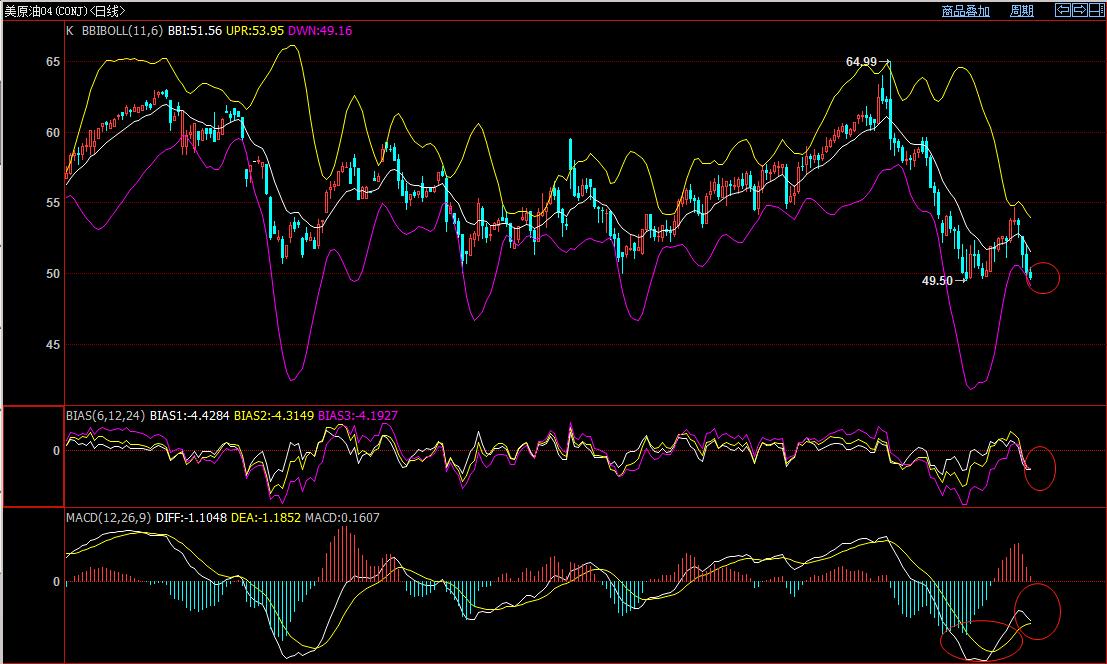
Task: Click the magenta DWN:49.16 value
Action: tap(319, 31)
